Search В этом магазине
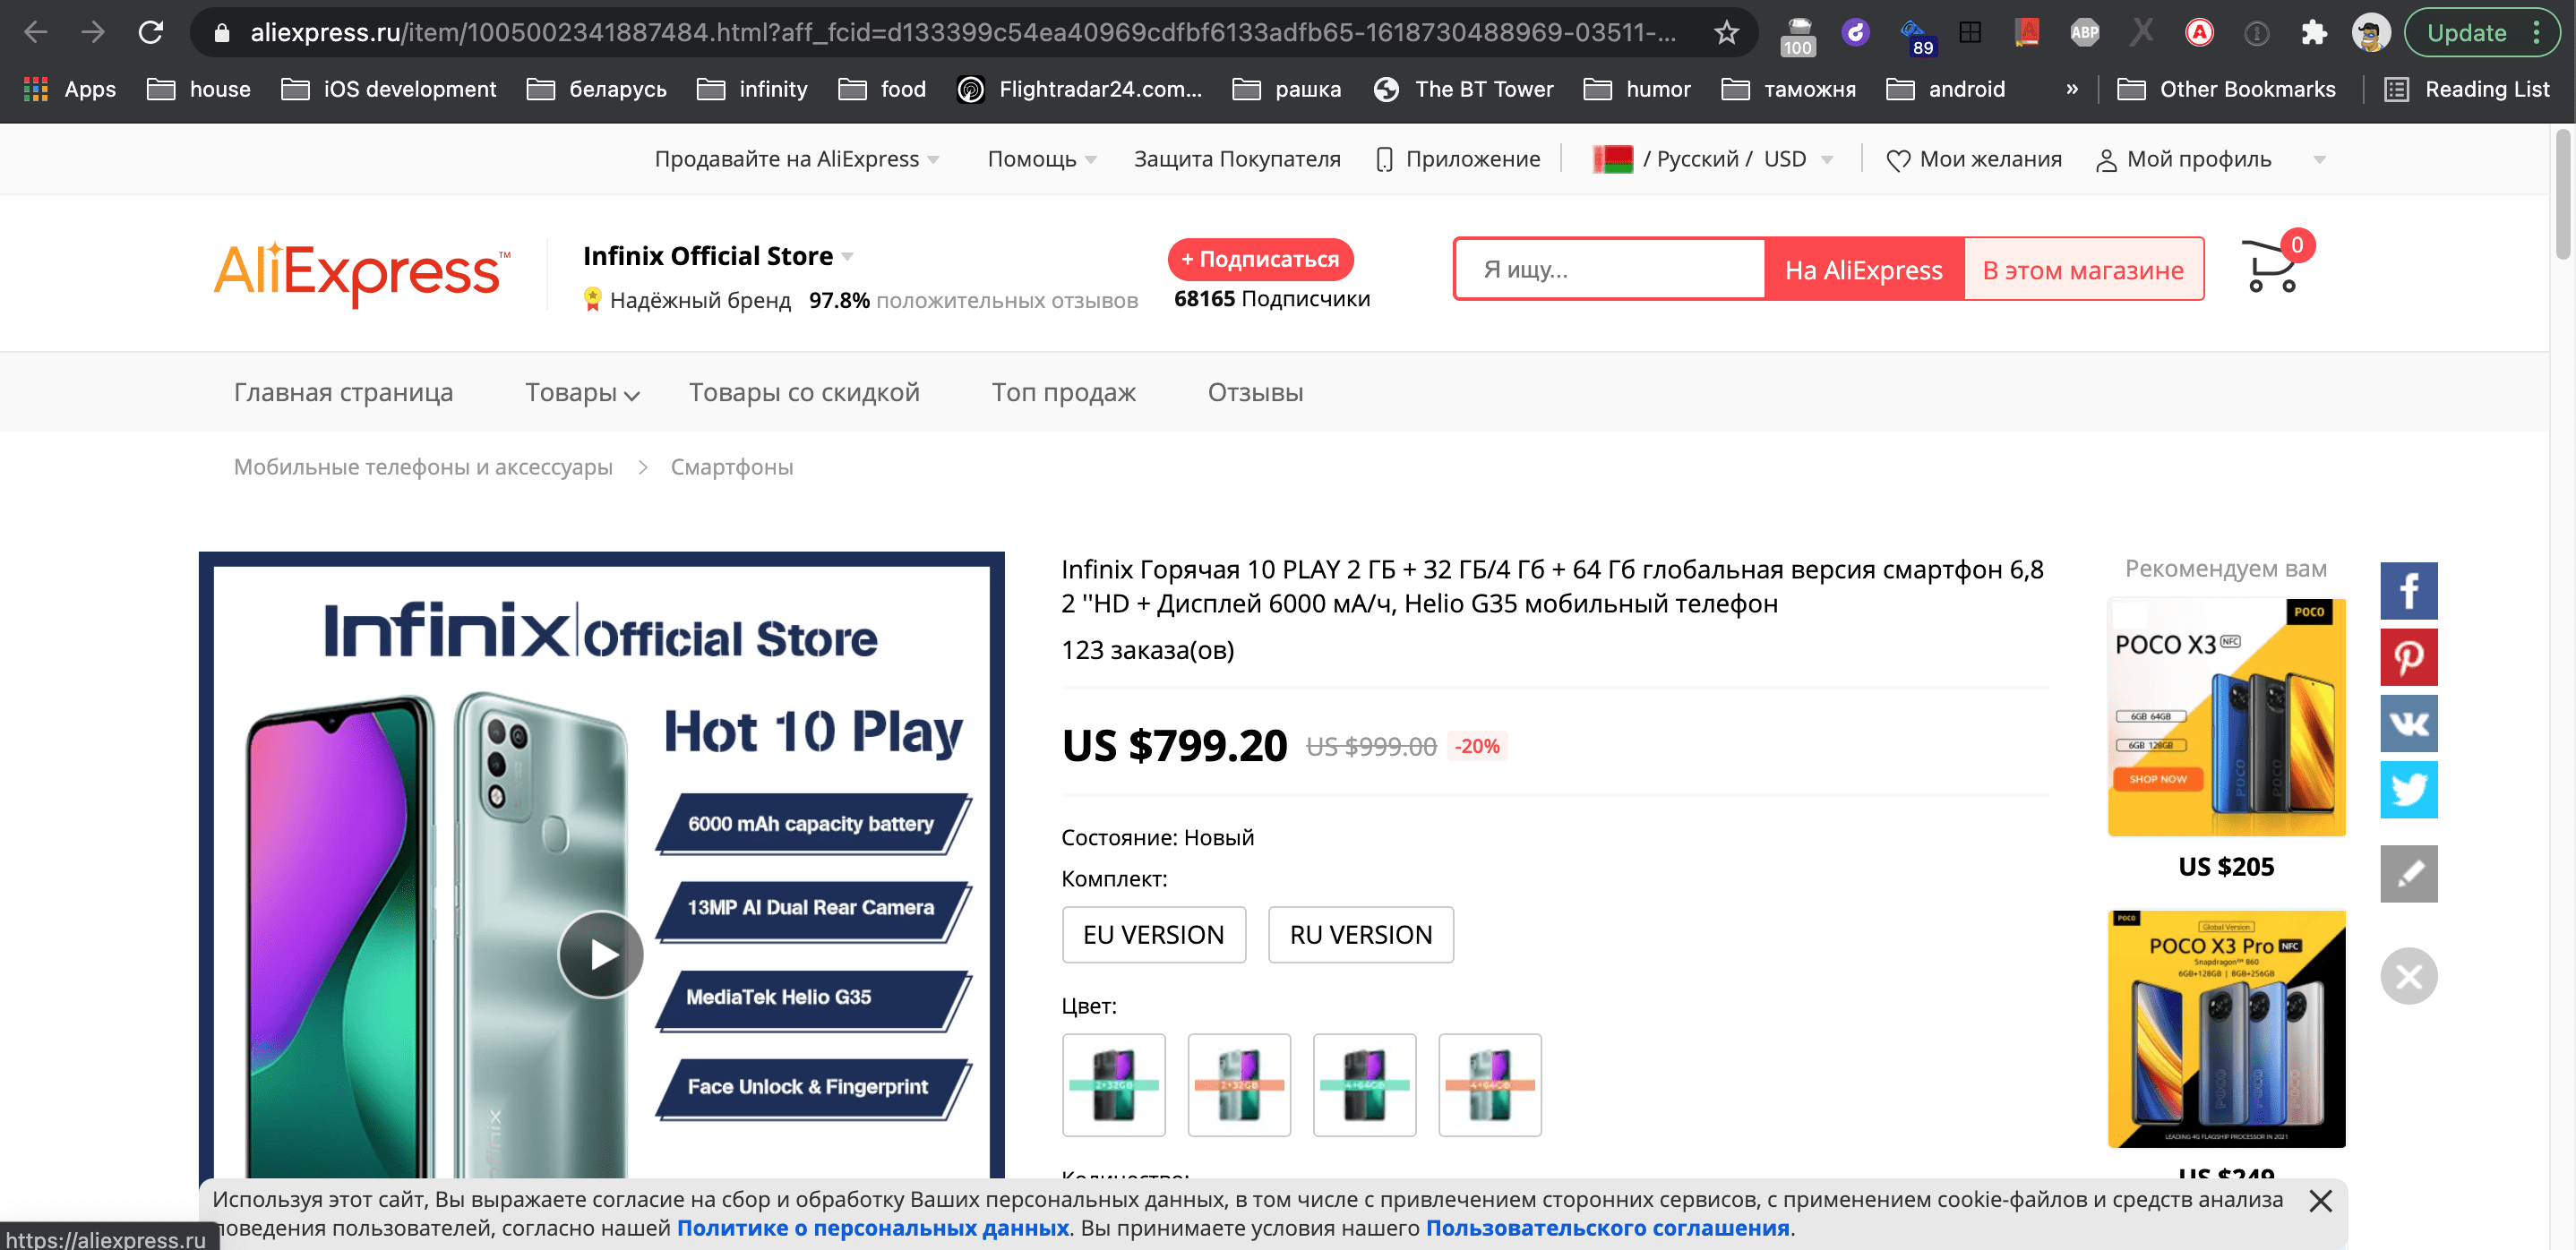The width and height of the screenshot is (2576, 1250). (2083, 269)
